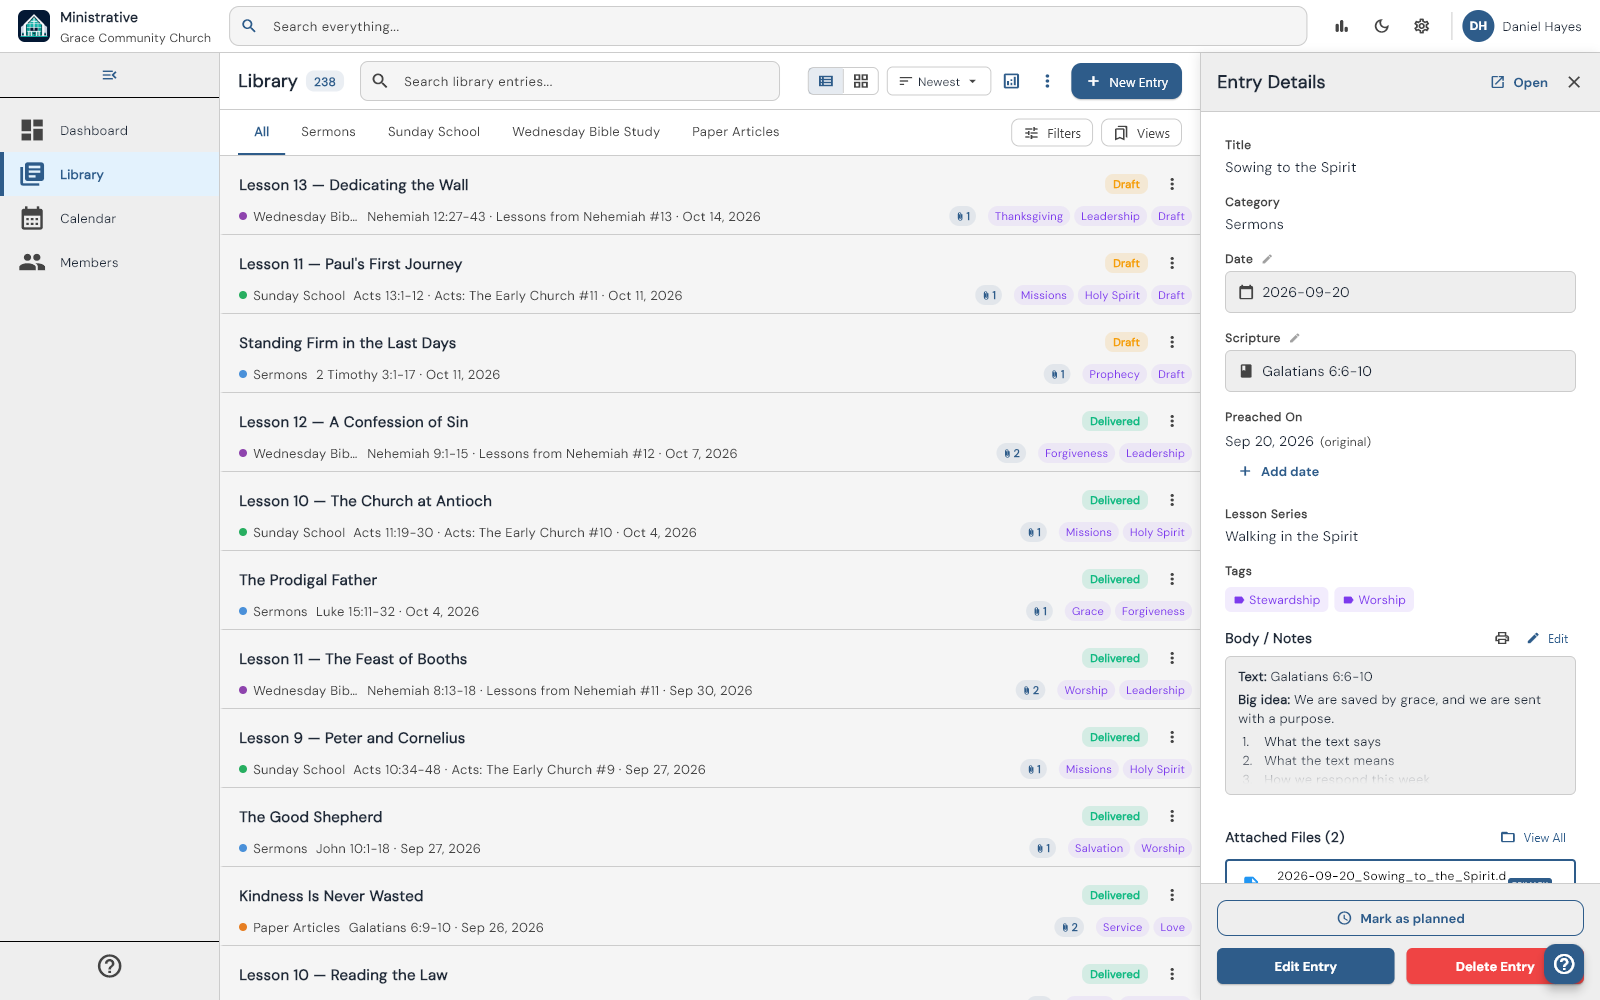Open statistics bar chart icon in header

(x=1342, y=26)
